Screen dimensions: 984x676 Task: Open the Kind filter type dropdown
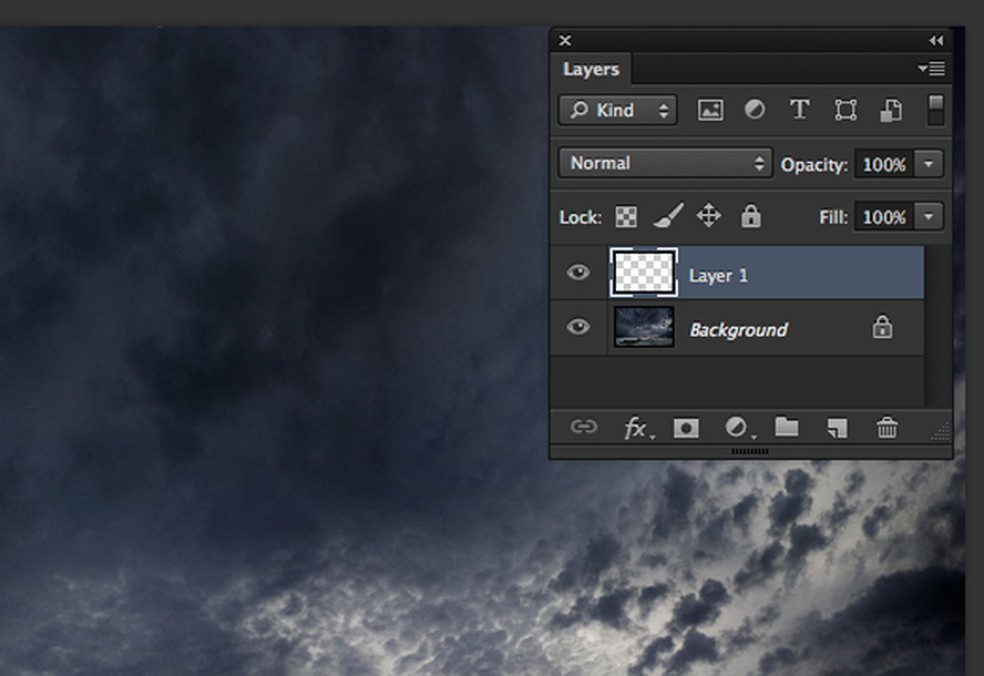618,110
